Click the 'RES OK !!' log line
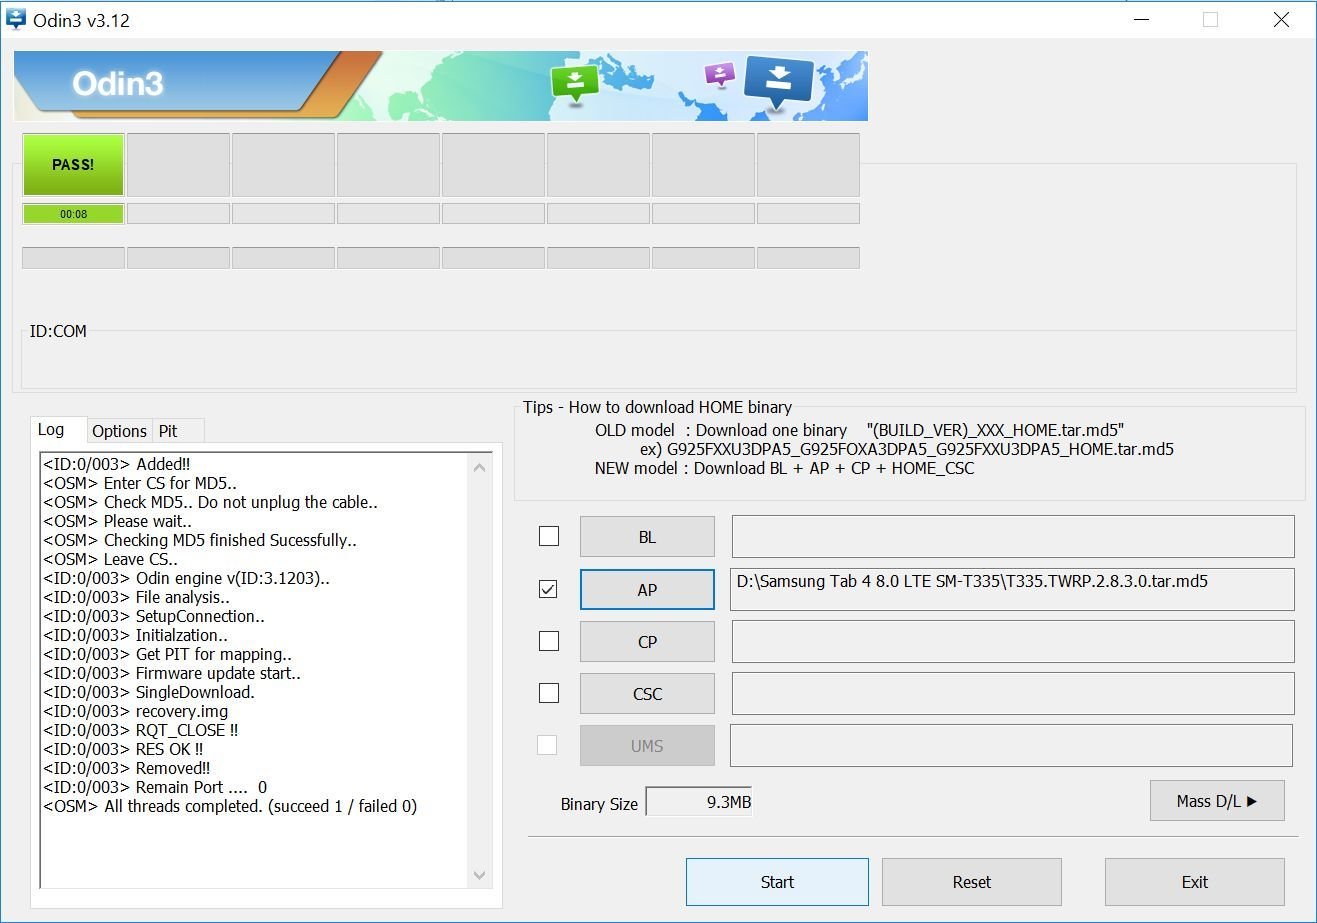The image size is (1317, 923). pos(122,749)
